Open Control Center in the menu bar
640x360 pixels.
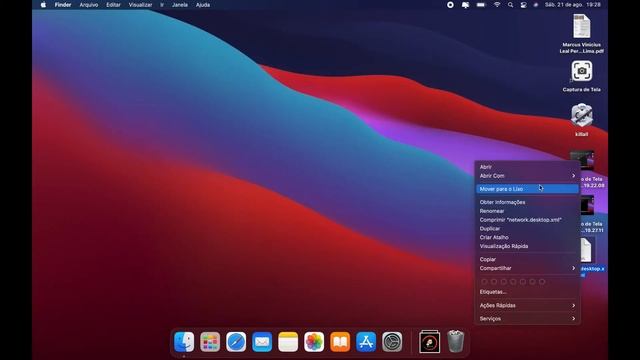click(x=523, y=5)
